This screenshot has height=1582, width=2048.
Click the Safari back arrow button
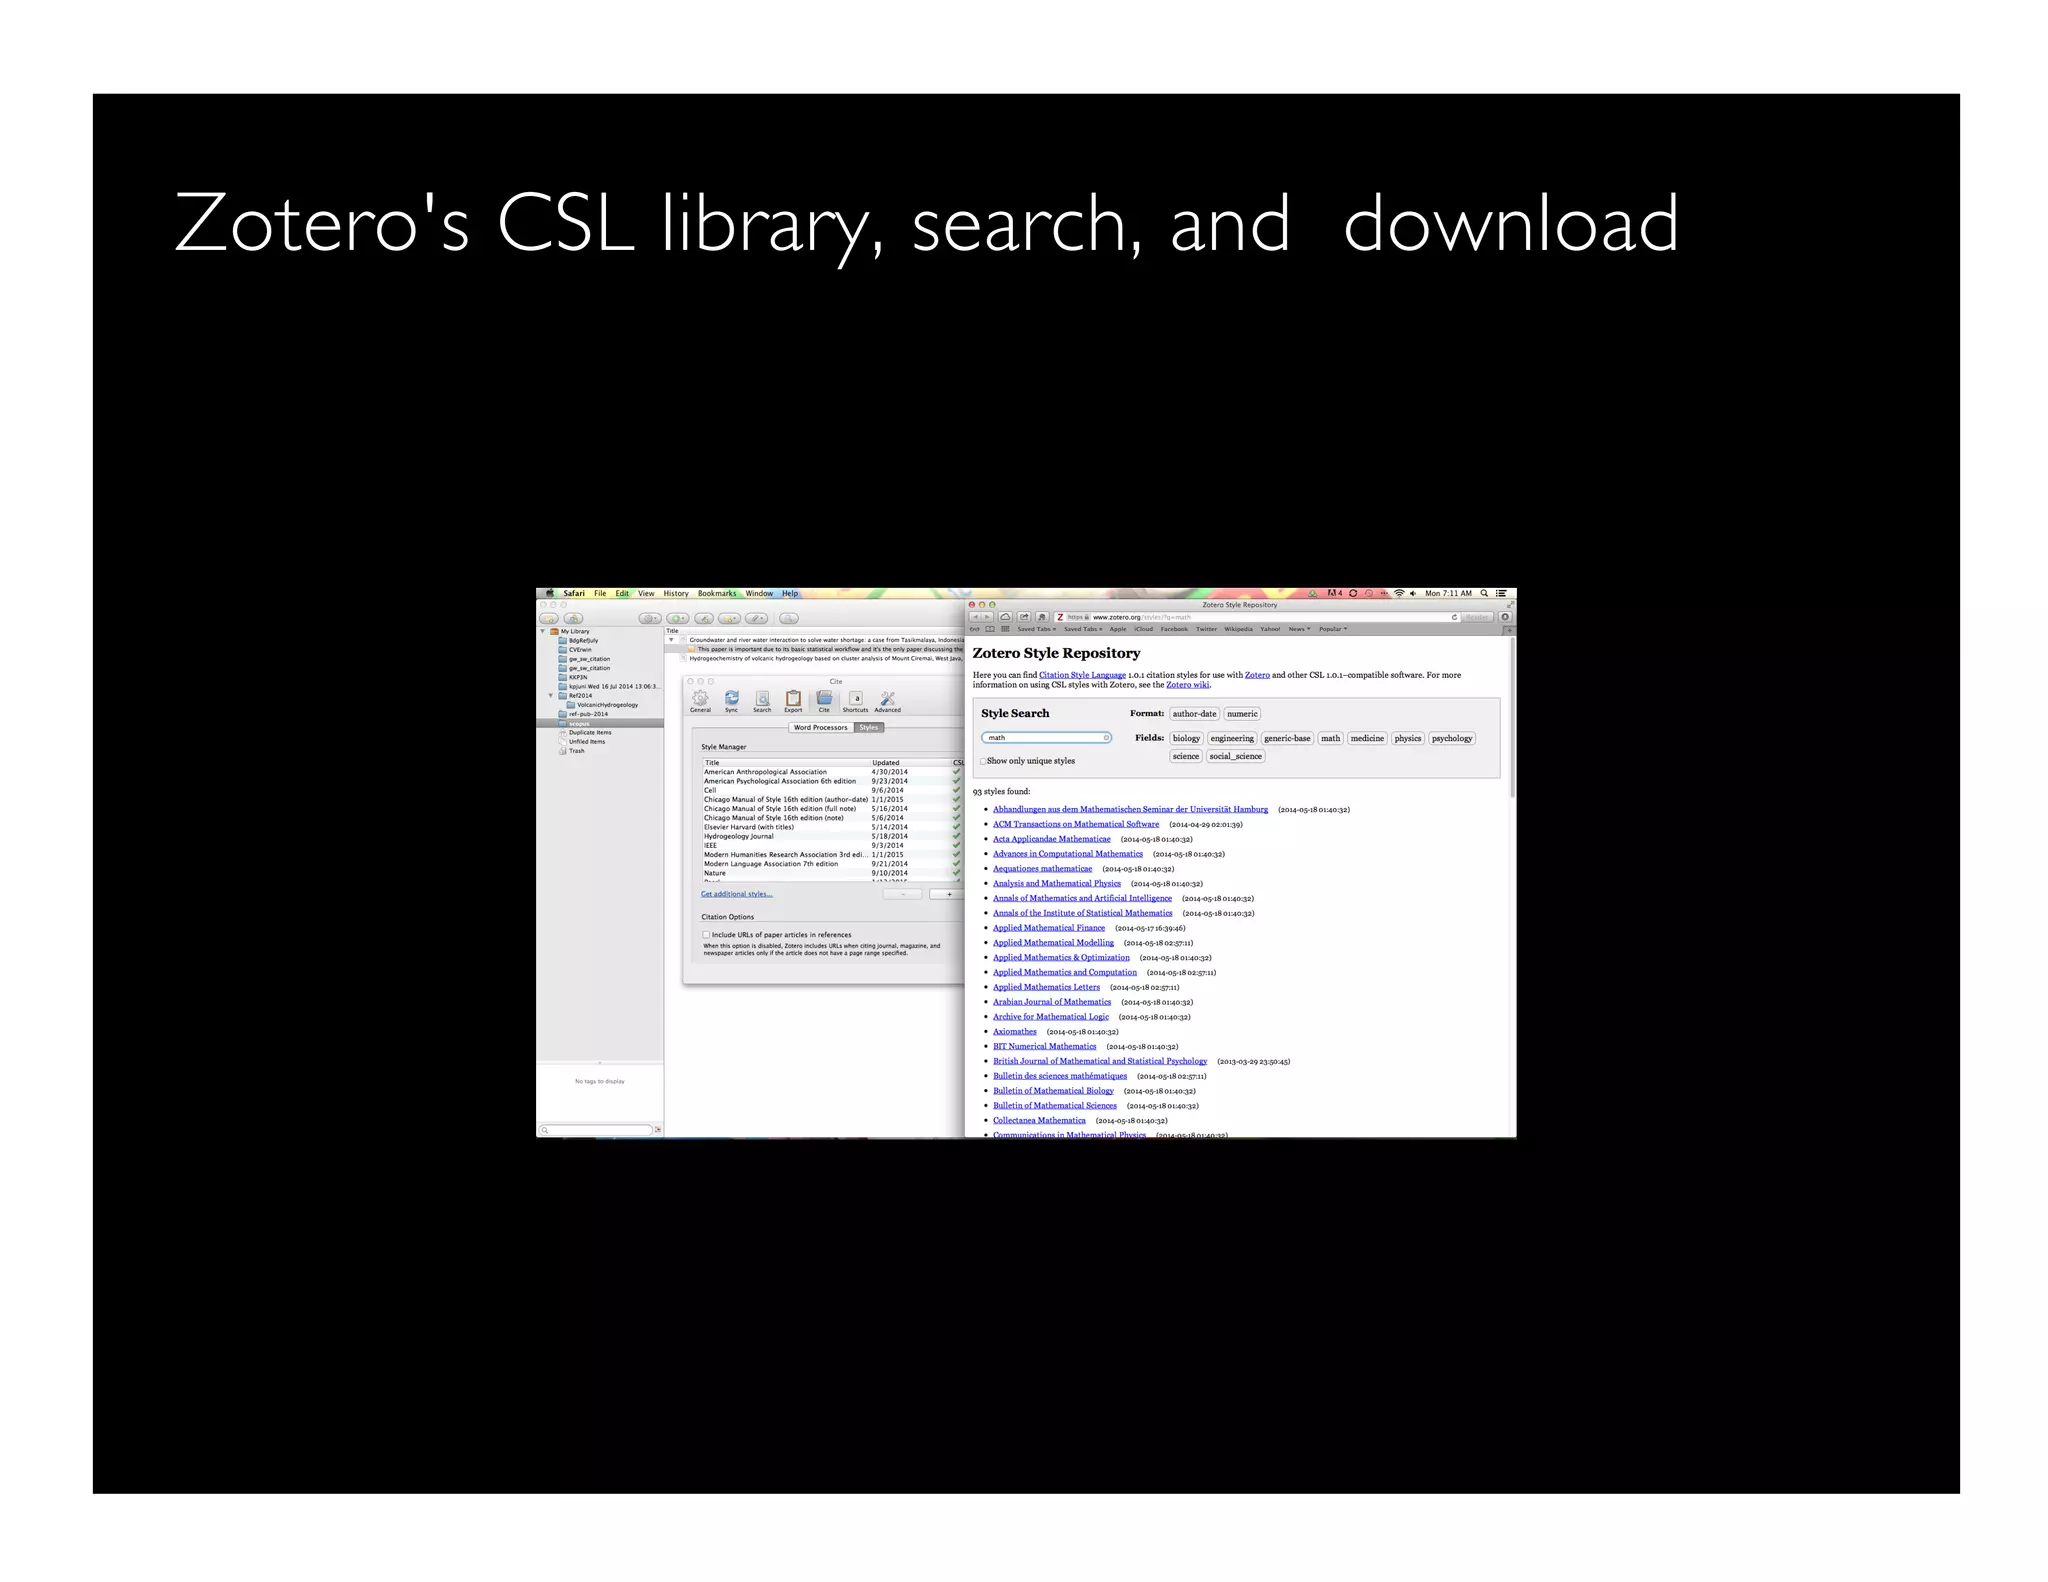(975, 617)
